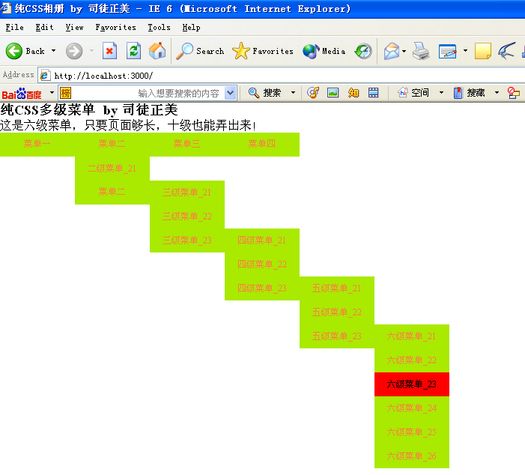
Task: Open the Tools menu
Action: point(159,27)
